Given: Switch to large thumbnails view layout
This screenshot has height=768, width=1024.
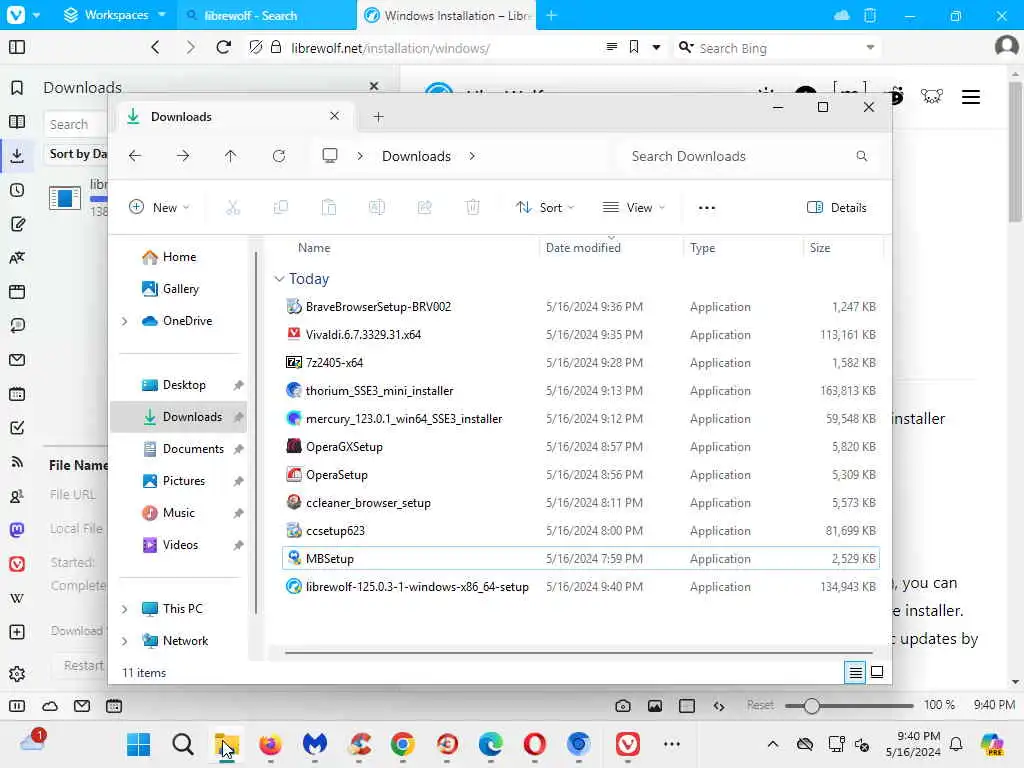Looking at the screenshot, I should point(877,672).
